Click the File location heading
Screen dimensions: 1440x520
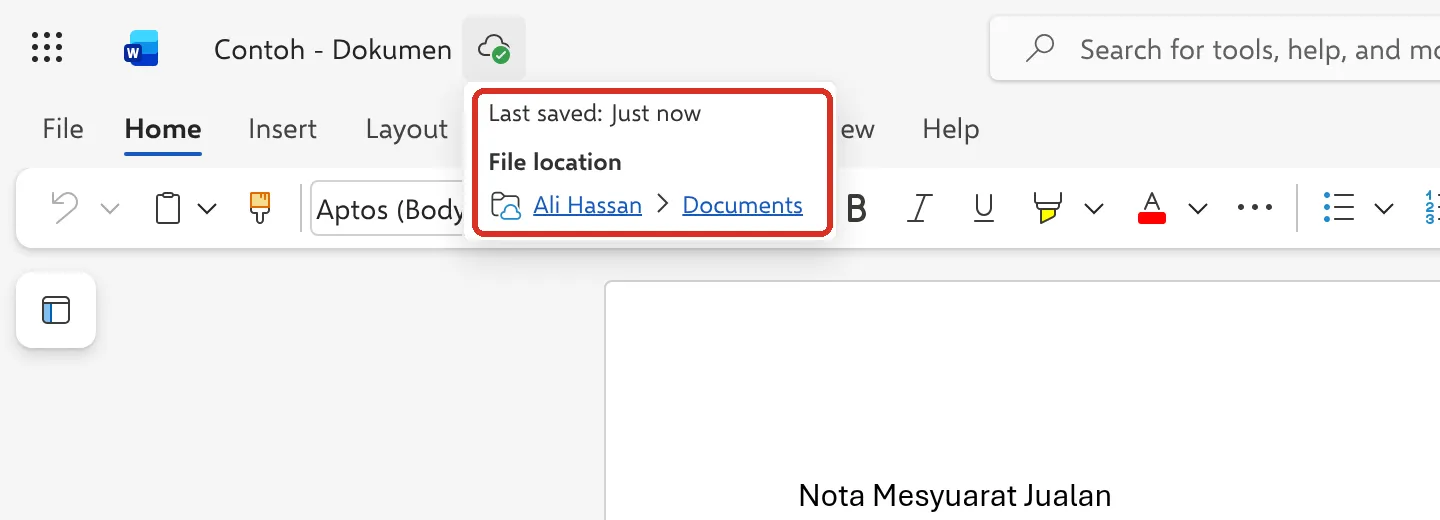click(555, 162)
